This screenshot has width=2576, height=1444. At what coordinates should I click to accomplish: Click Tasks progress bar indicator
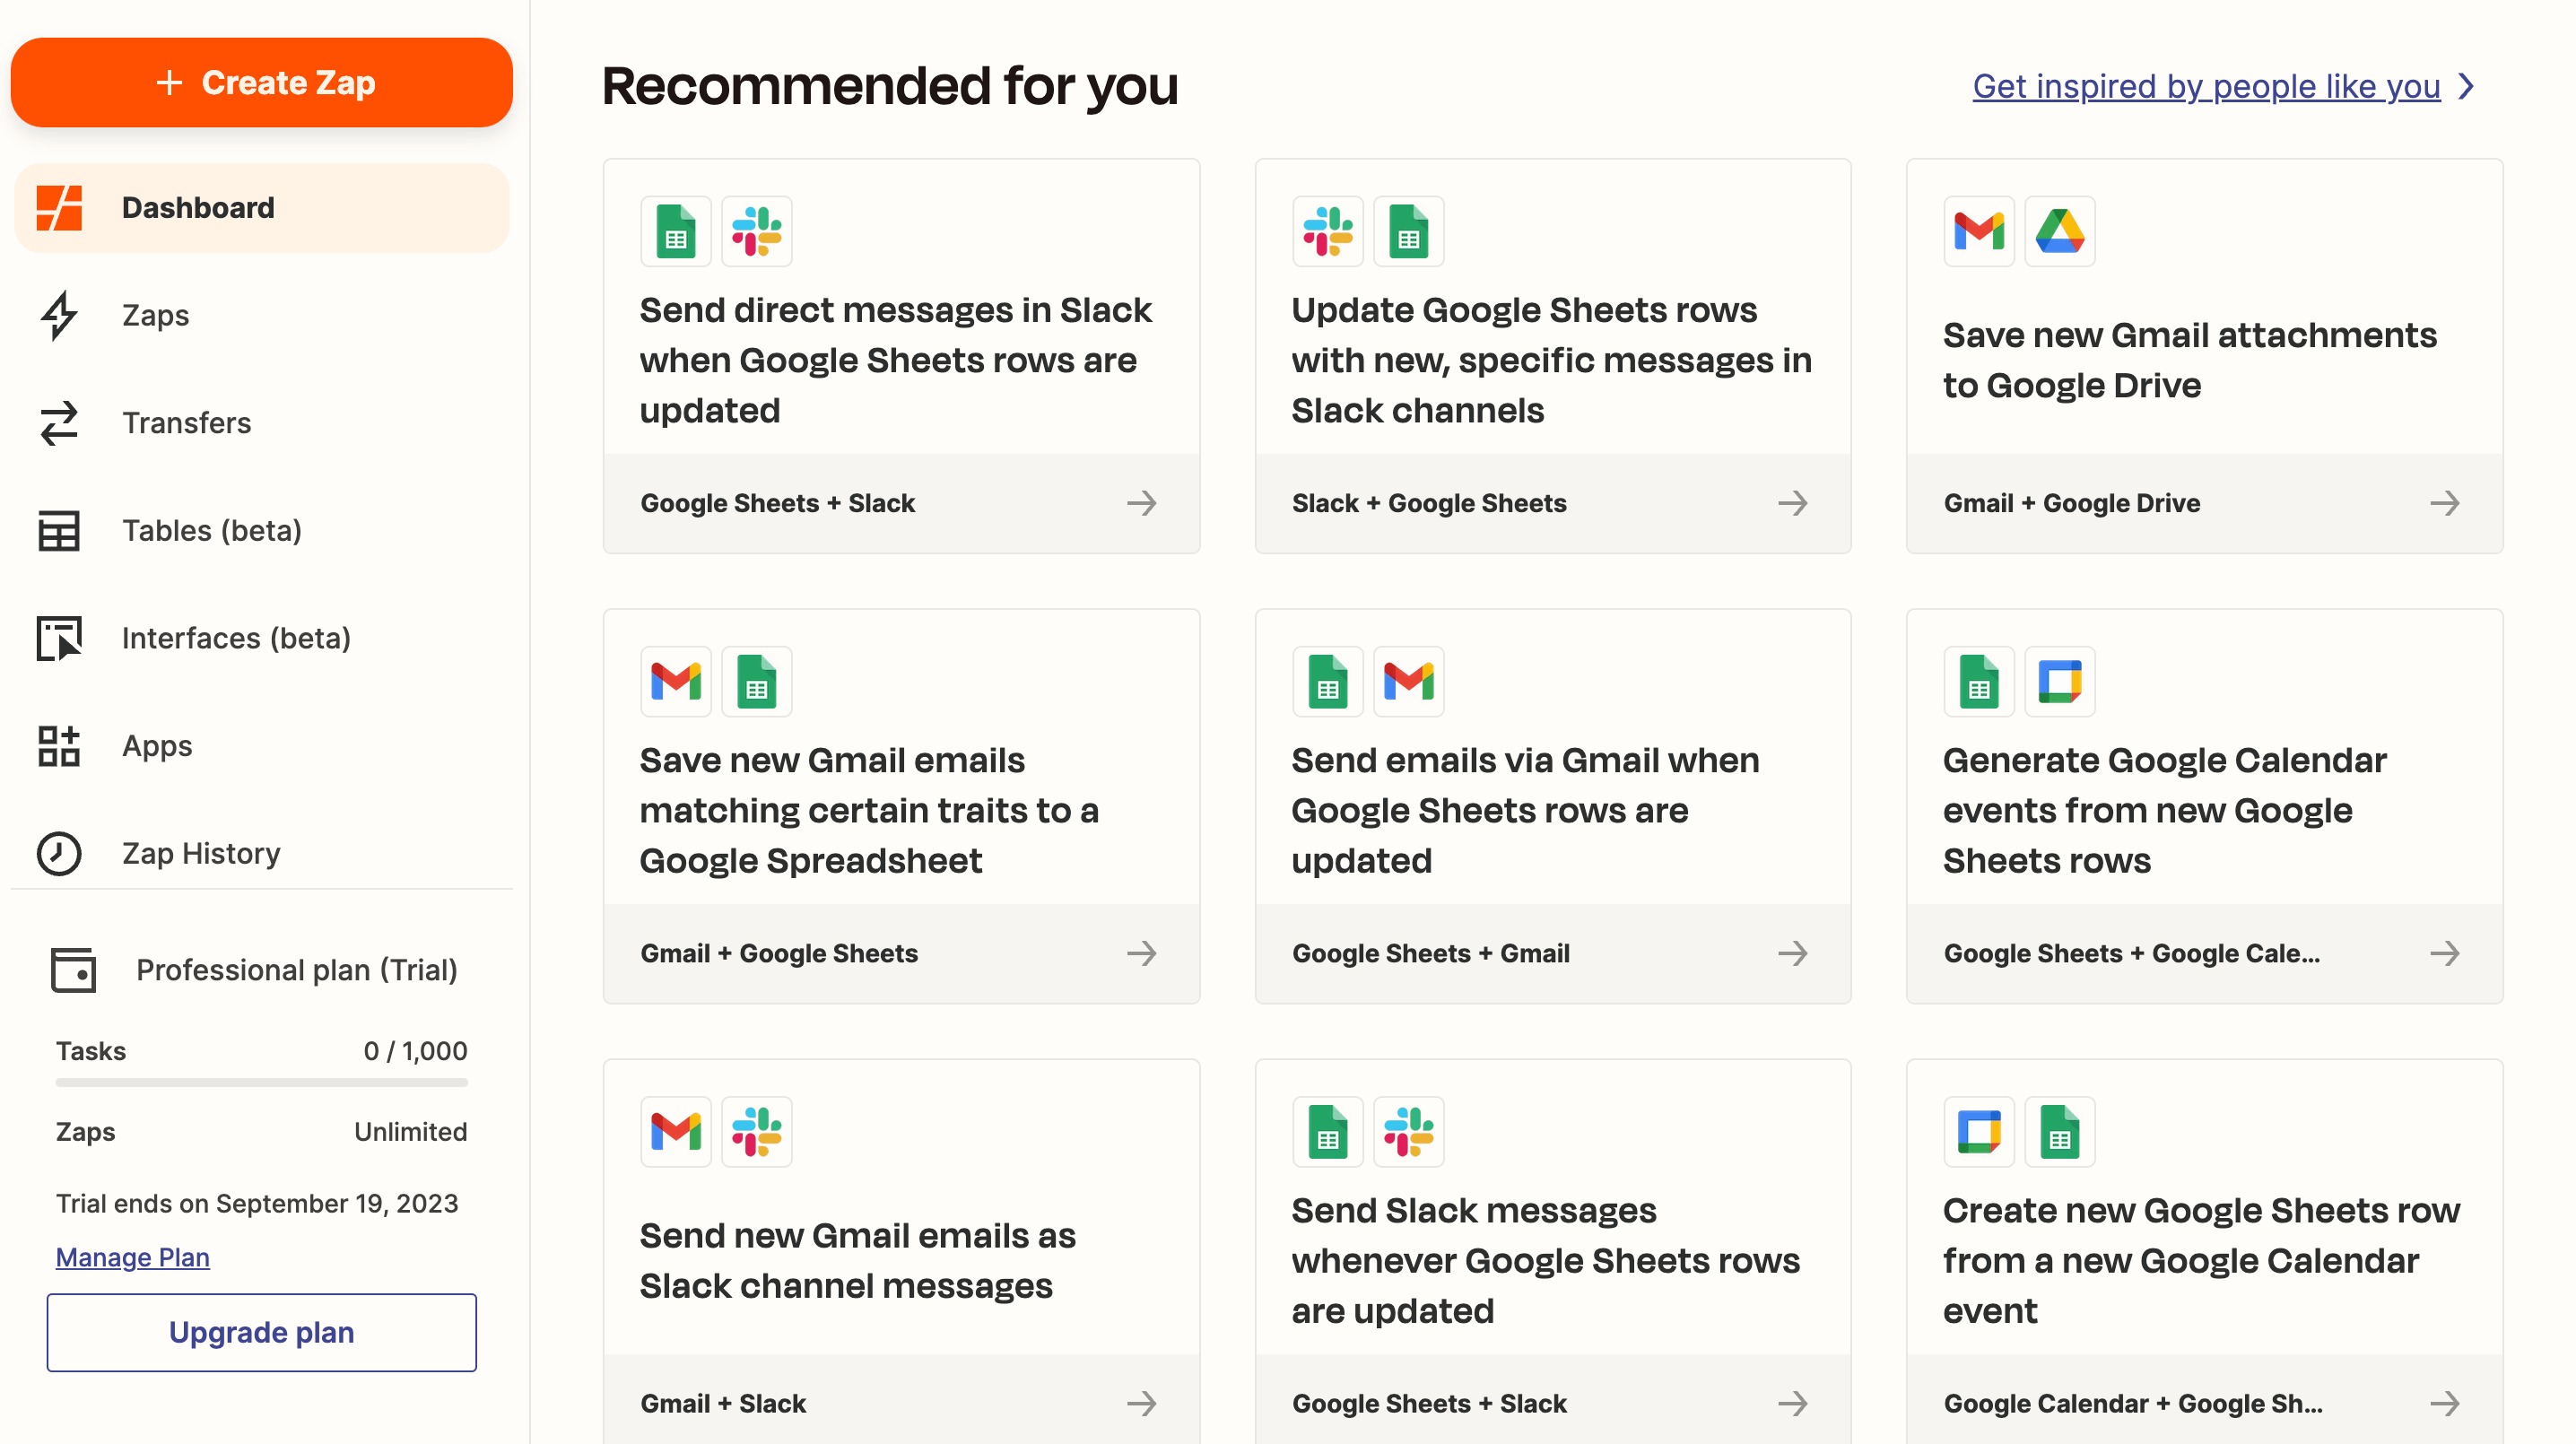(x=260, y=1082)
